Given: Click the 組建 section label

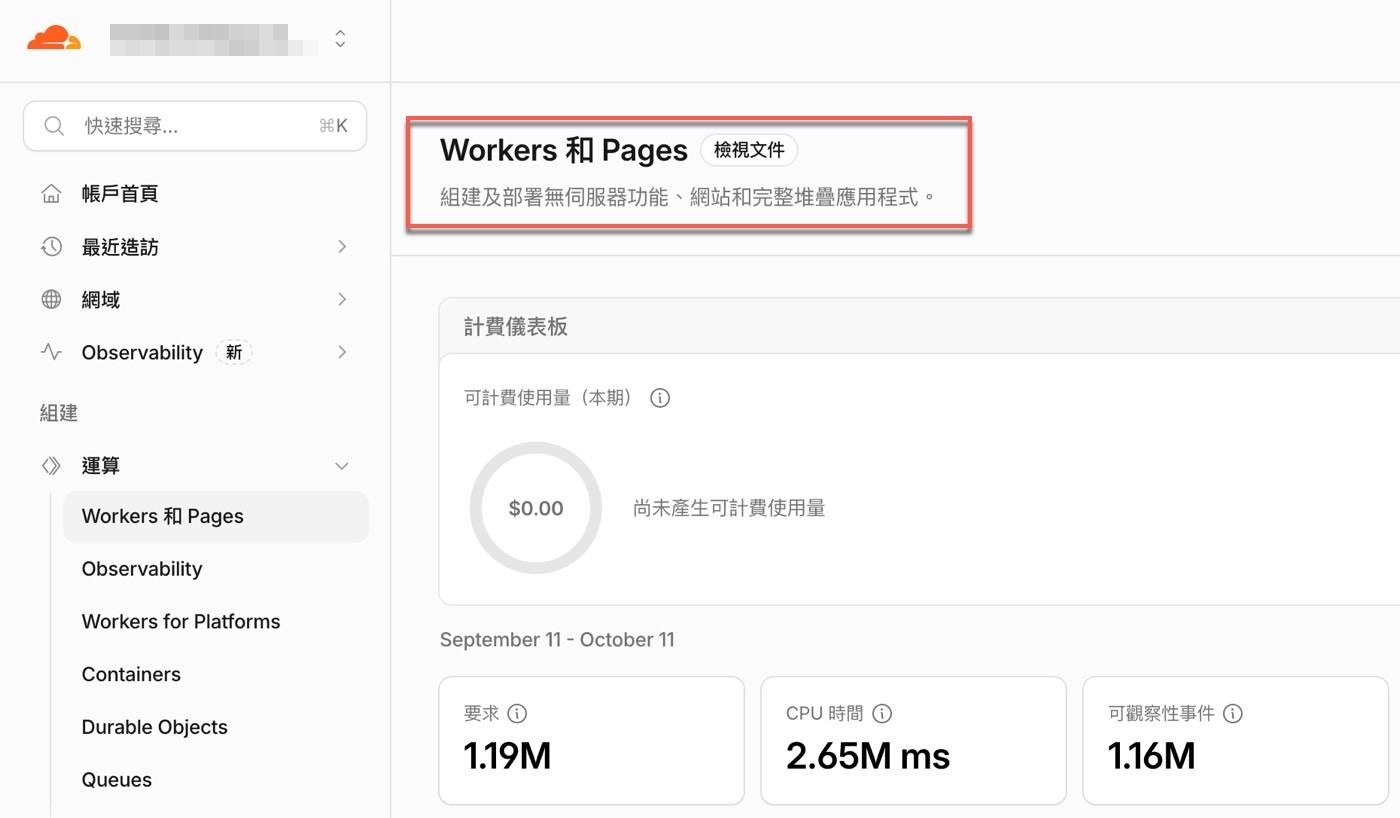Looking at the screenshot, I should tap(59, 413).
